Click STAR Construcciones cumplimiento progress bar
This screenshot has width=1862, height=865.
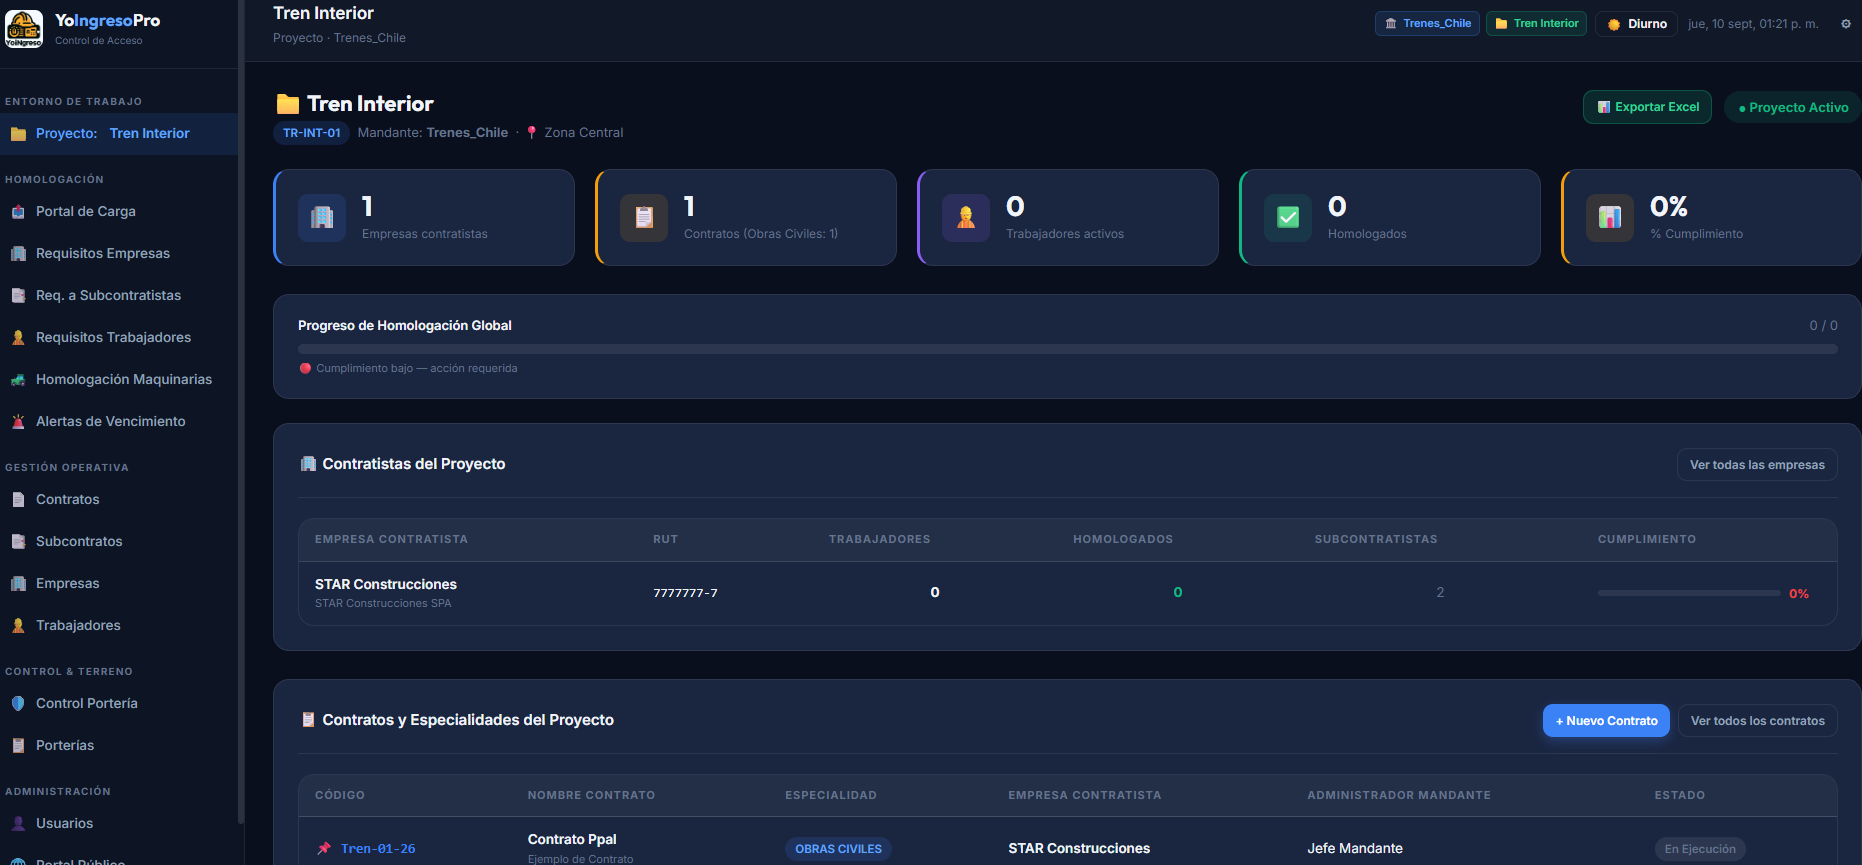click(1689, 593)
